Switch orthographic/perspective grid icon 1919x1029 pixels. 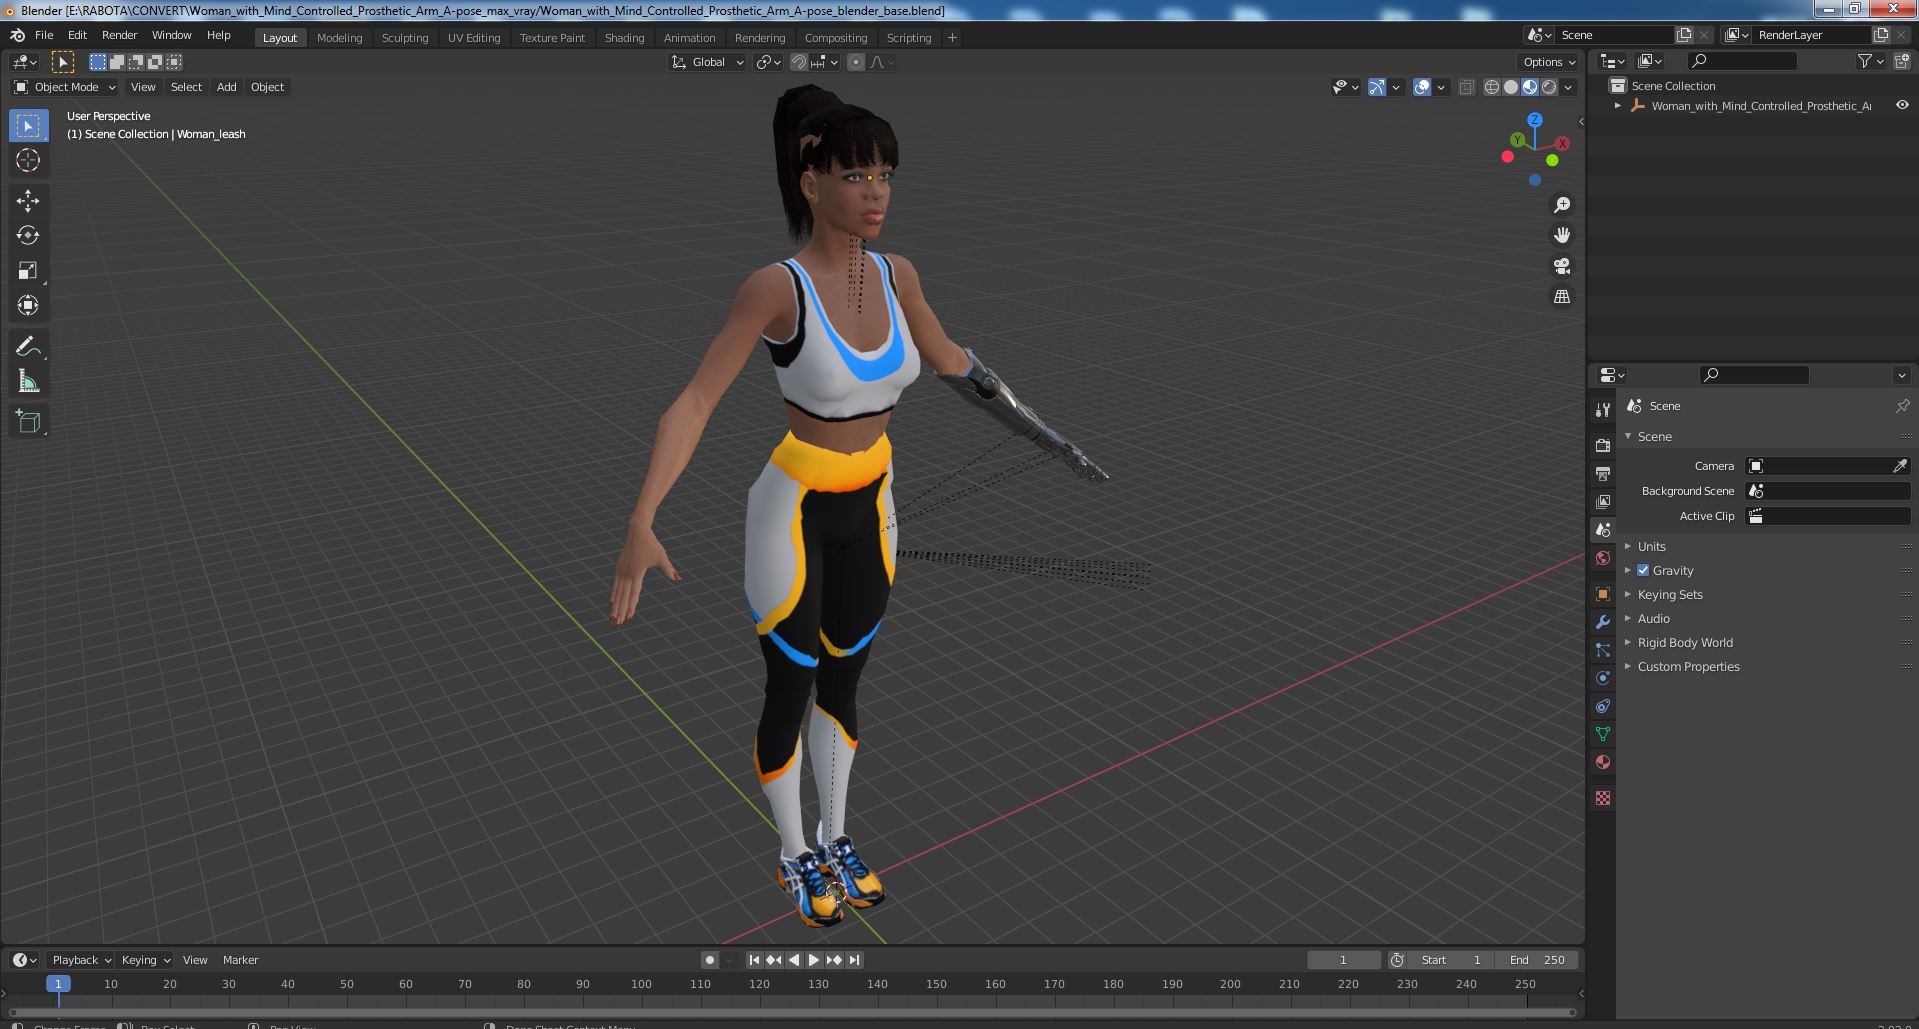1561,297
